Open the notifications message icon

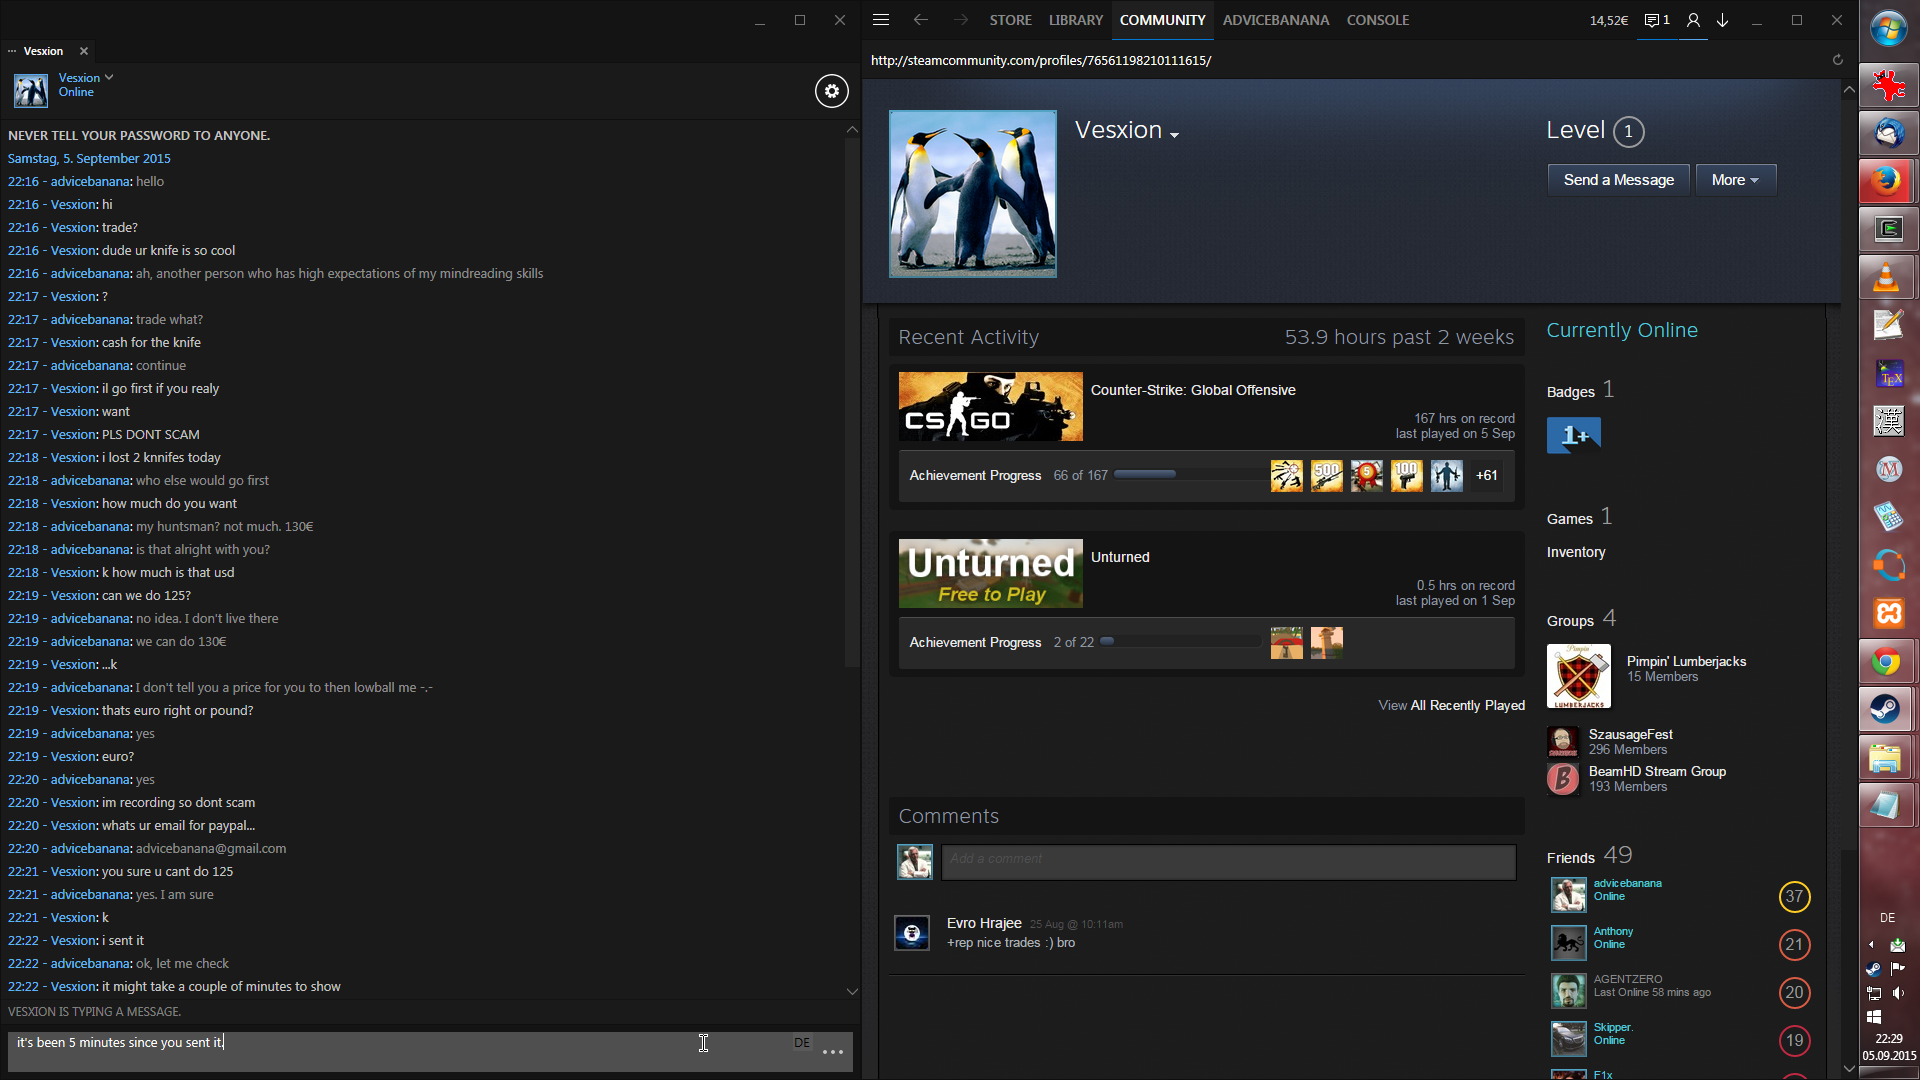(x=1656, y=20)
